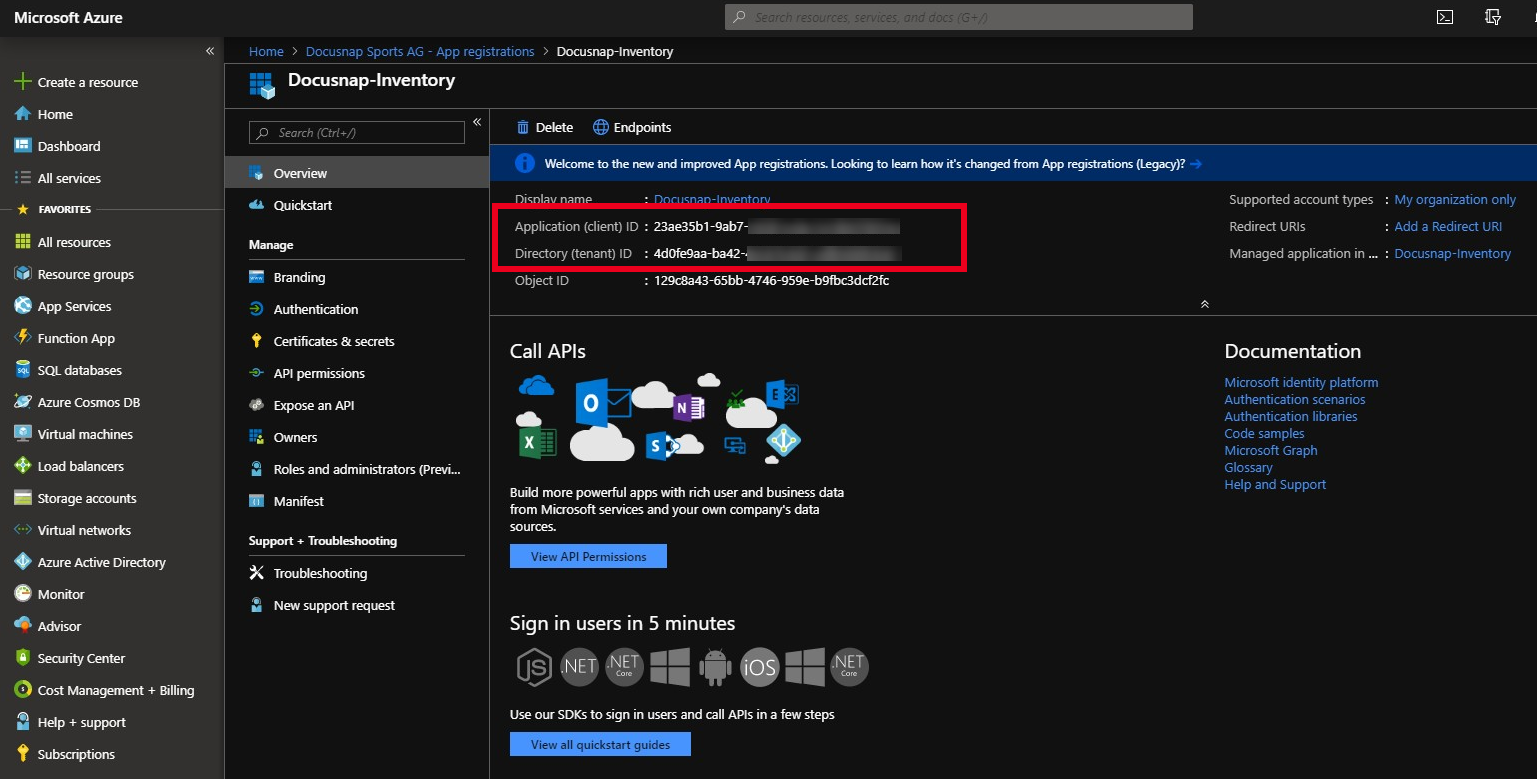The height and width of the screenshot is (779, 1537).
Task: Open Code samples link
Action: click(1264, 433)
